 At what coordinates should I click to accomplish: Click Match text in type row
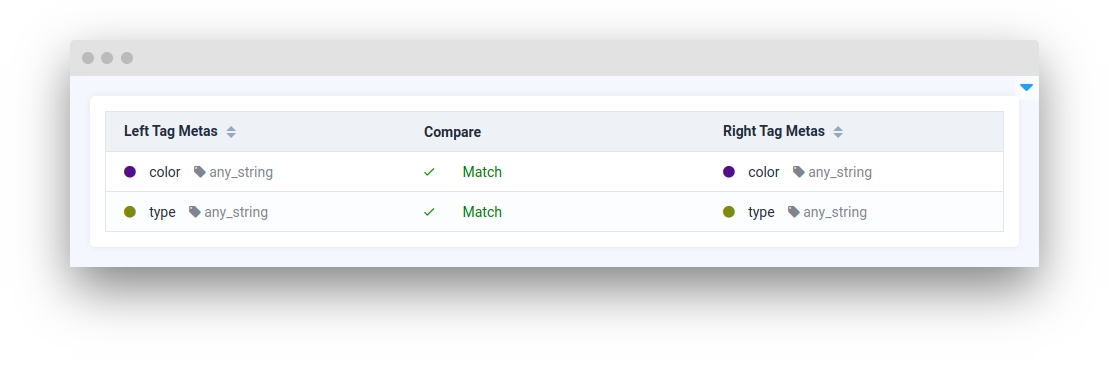482,212
